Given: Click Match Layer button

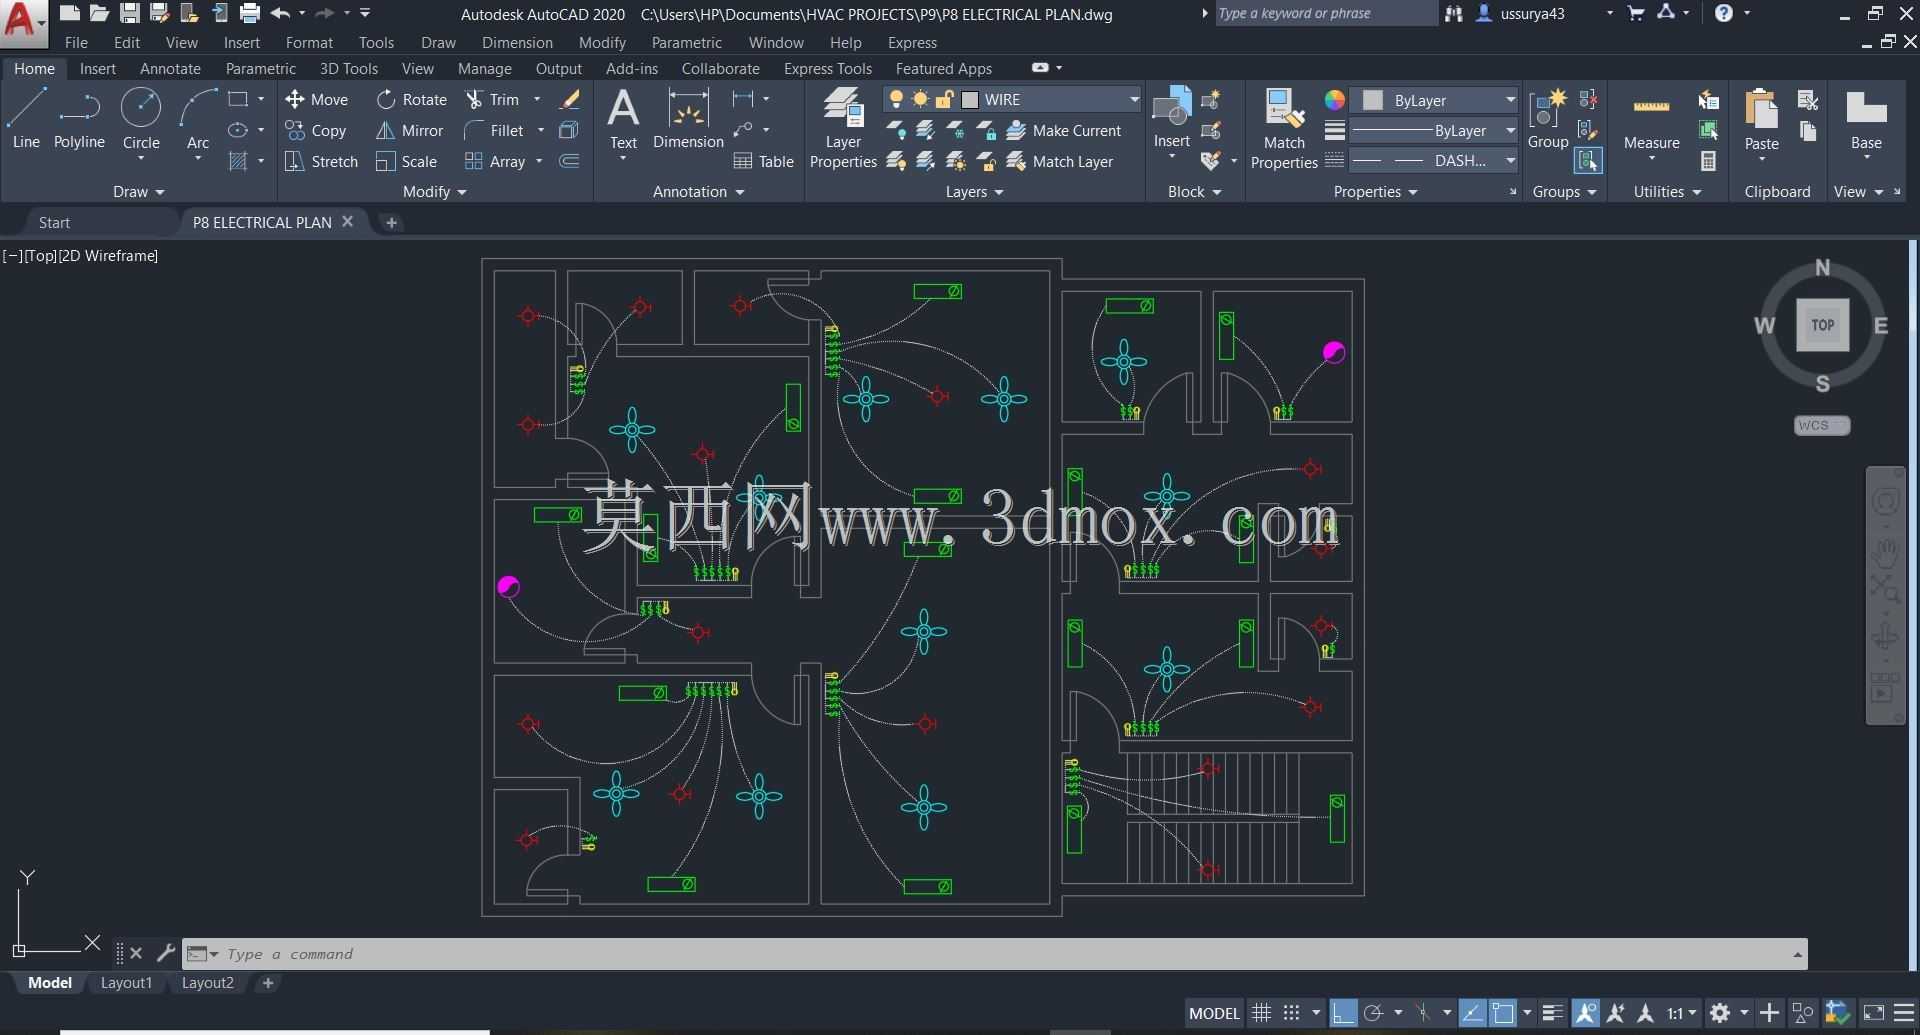Looking at the screenshot, I should coord(1060,161).
